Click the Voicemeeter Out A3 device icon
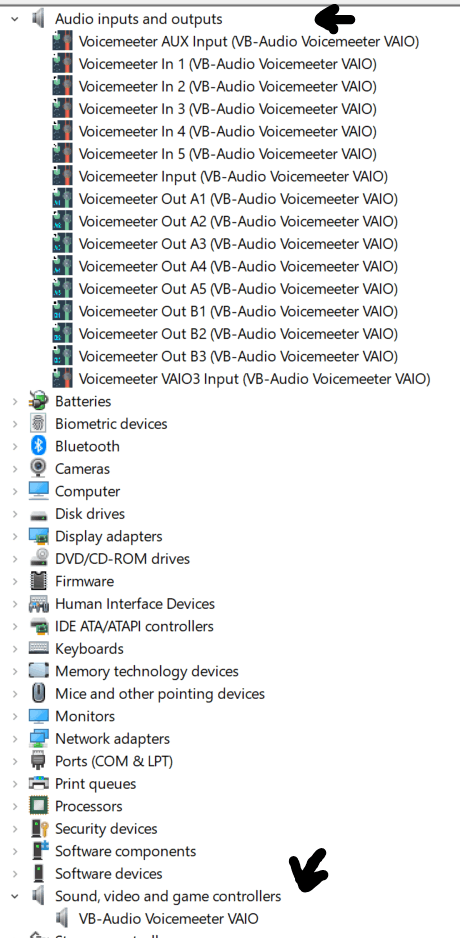Viewport: 460px width, 938px height. pos(62,244)
